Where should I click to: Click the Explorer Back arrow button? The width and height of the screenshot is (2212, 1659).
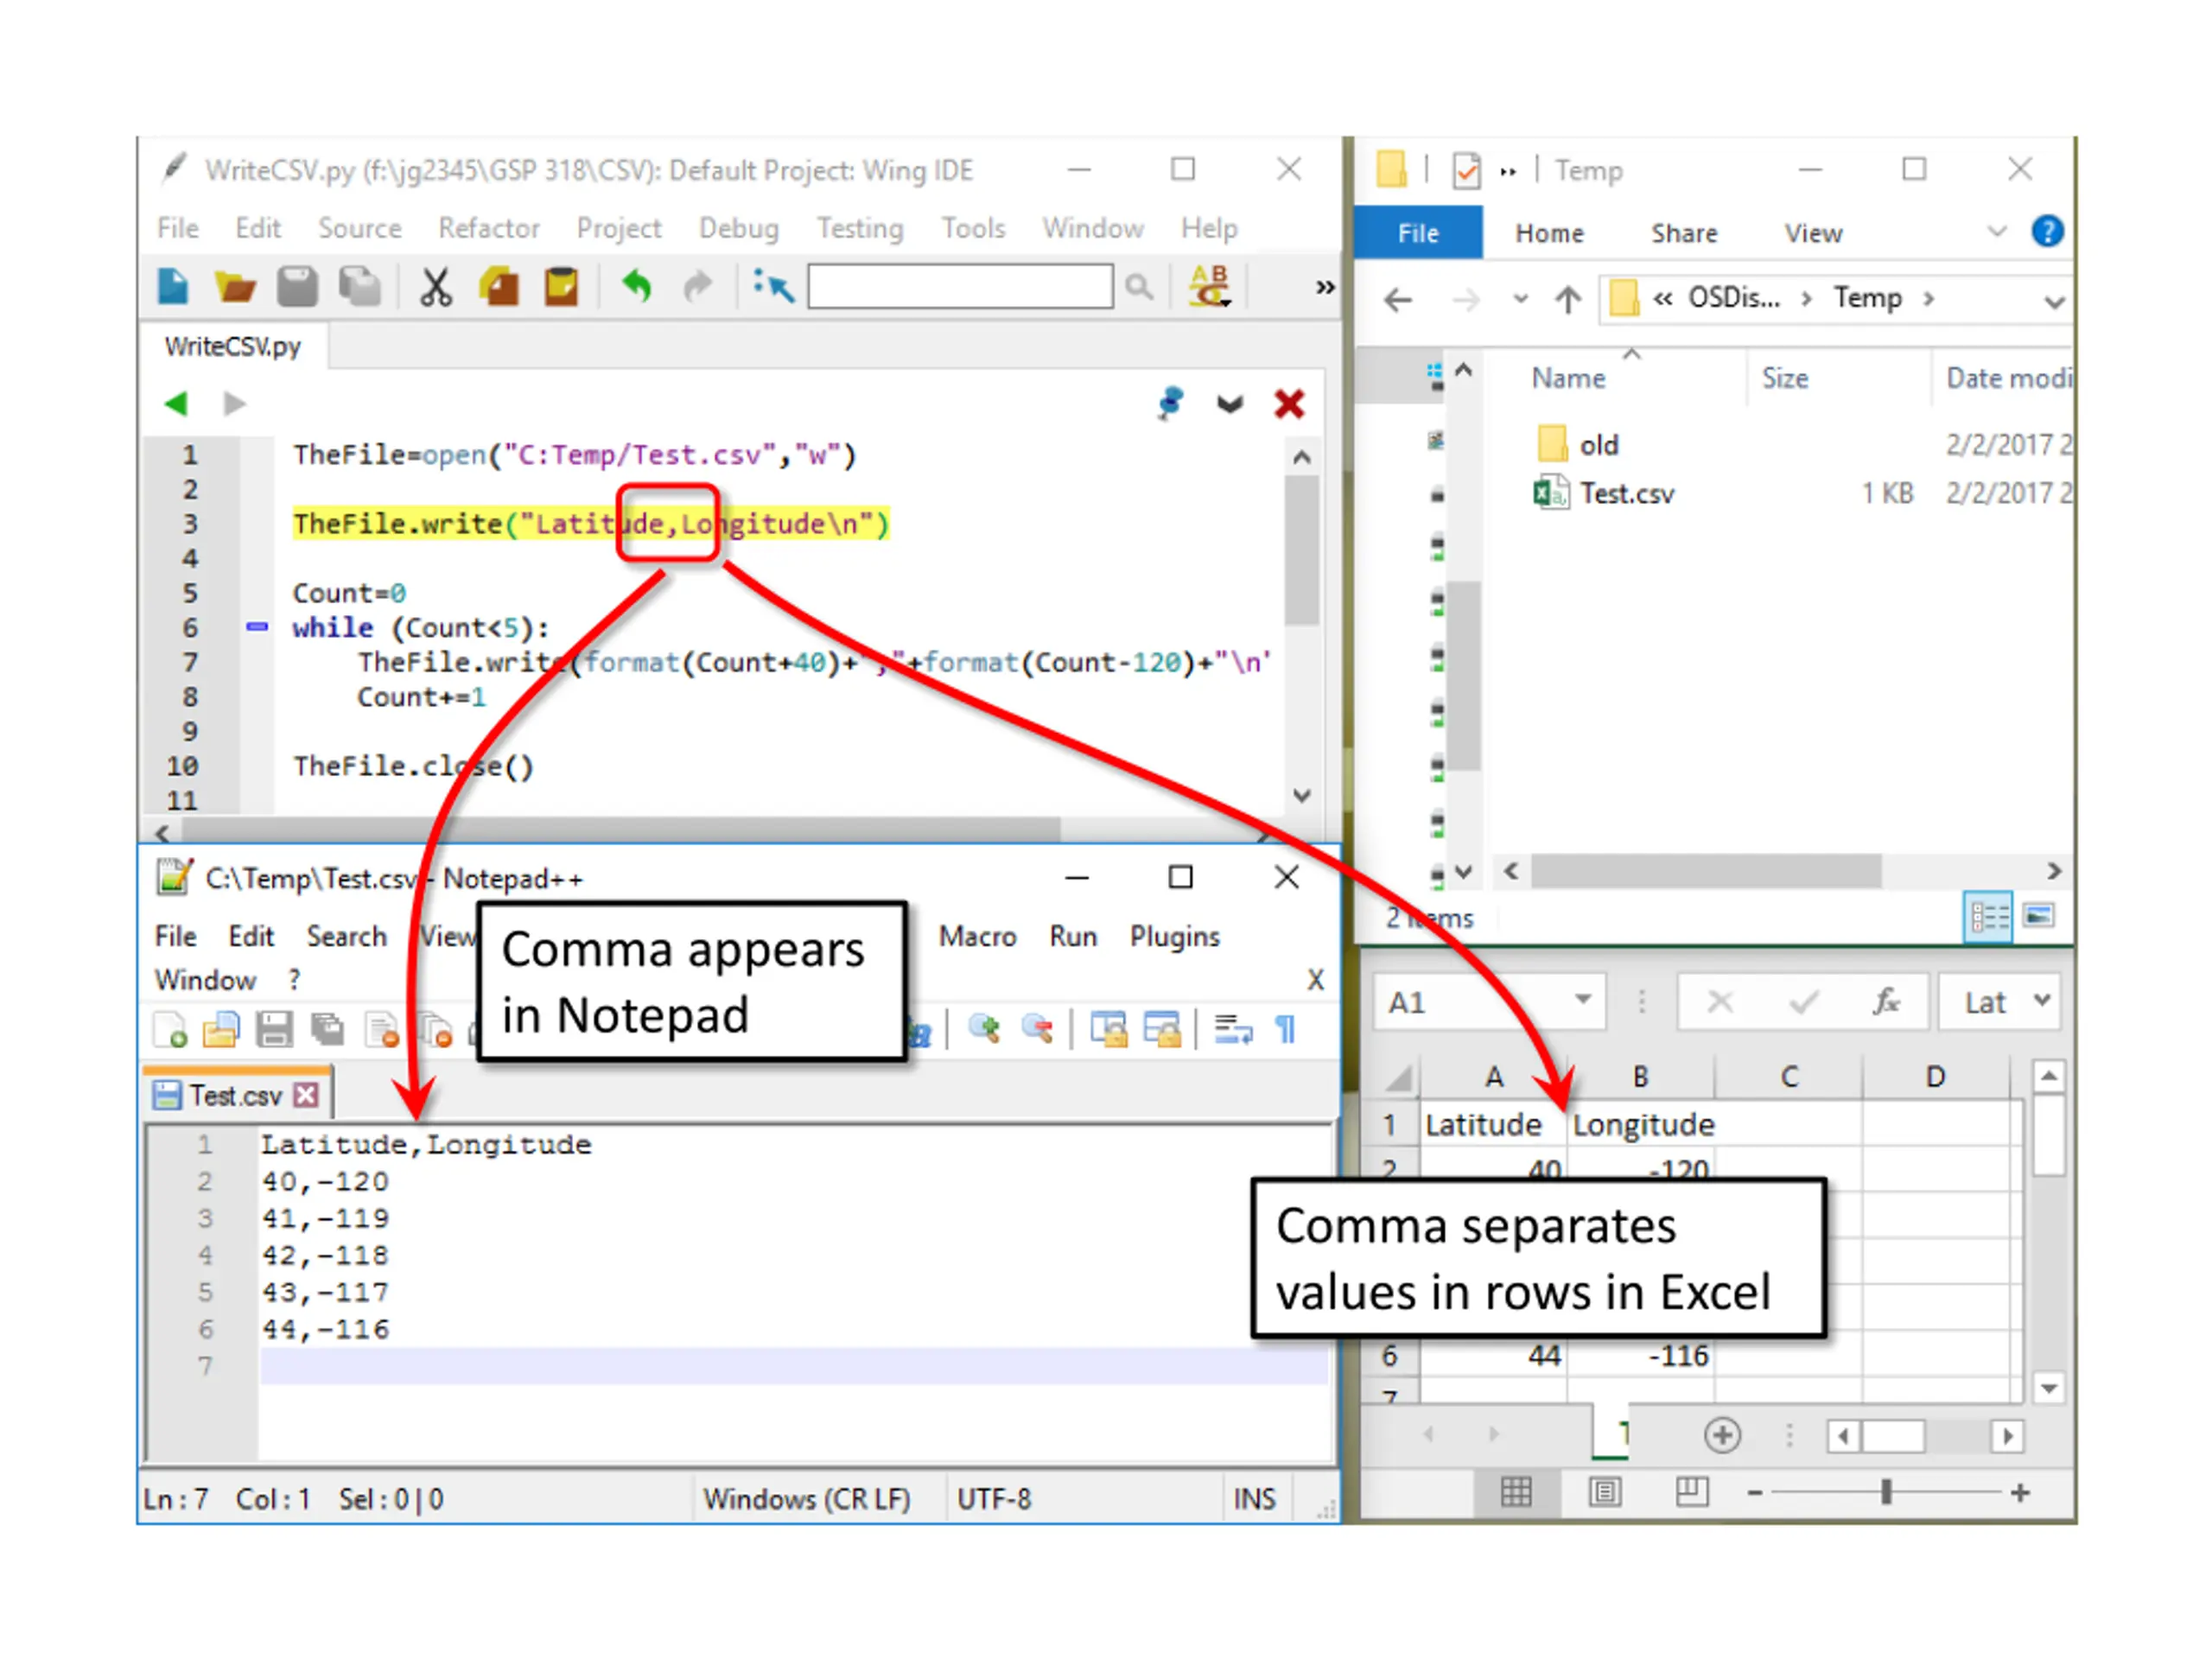tap(1397, 299)
